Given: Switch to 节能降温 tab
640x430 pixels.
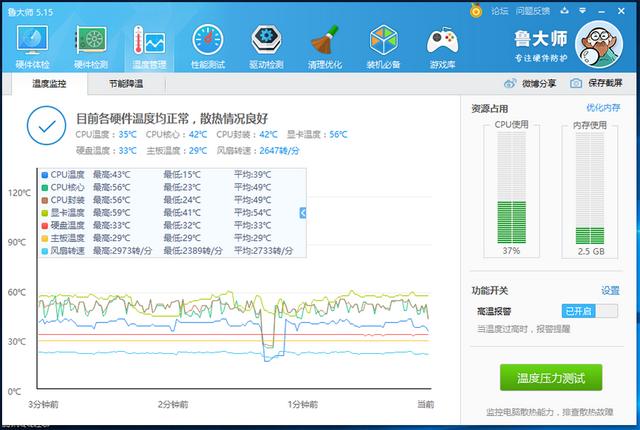Looking at the screenshot, I should tap(126, 84).
